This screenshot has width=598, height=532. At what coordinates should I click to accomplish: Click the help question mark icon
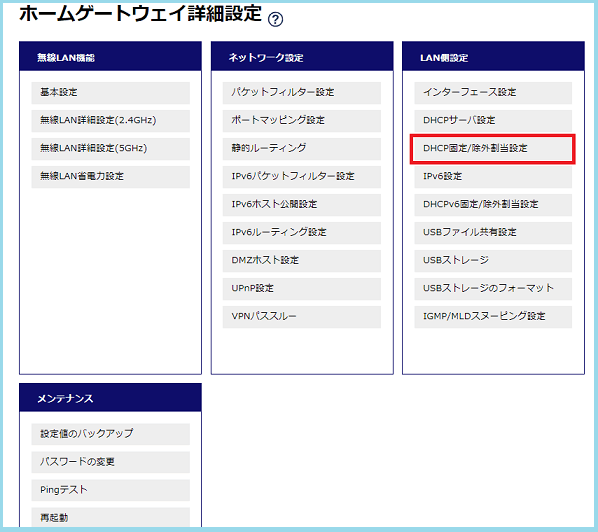(275, 19)
